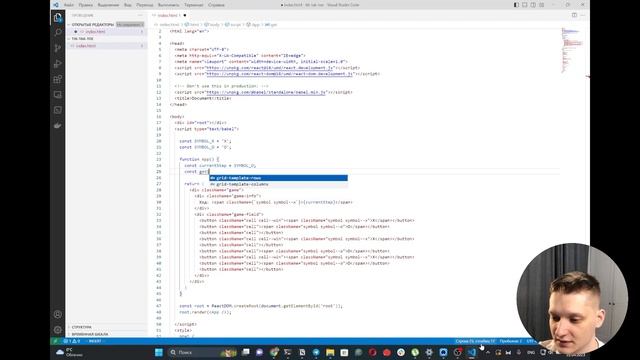
Task: Open Remote Explorer icon in activity bar
Action: point(58,95)
